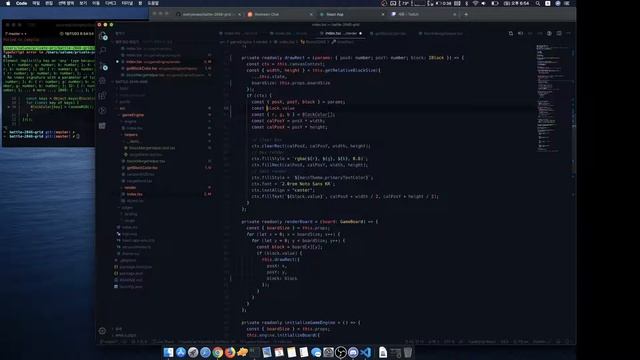Image resolution: width=640 pixels, height=360 pixels.
Task: Open Visual Studio Code from the Dock
Action: point(366,352)
